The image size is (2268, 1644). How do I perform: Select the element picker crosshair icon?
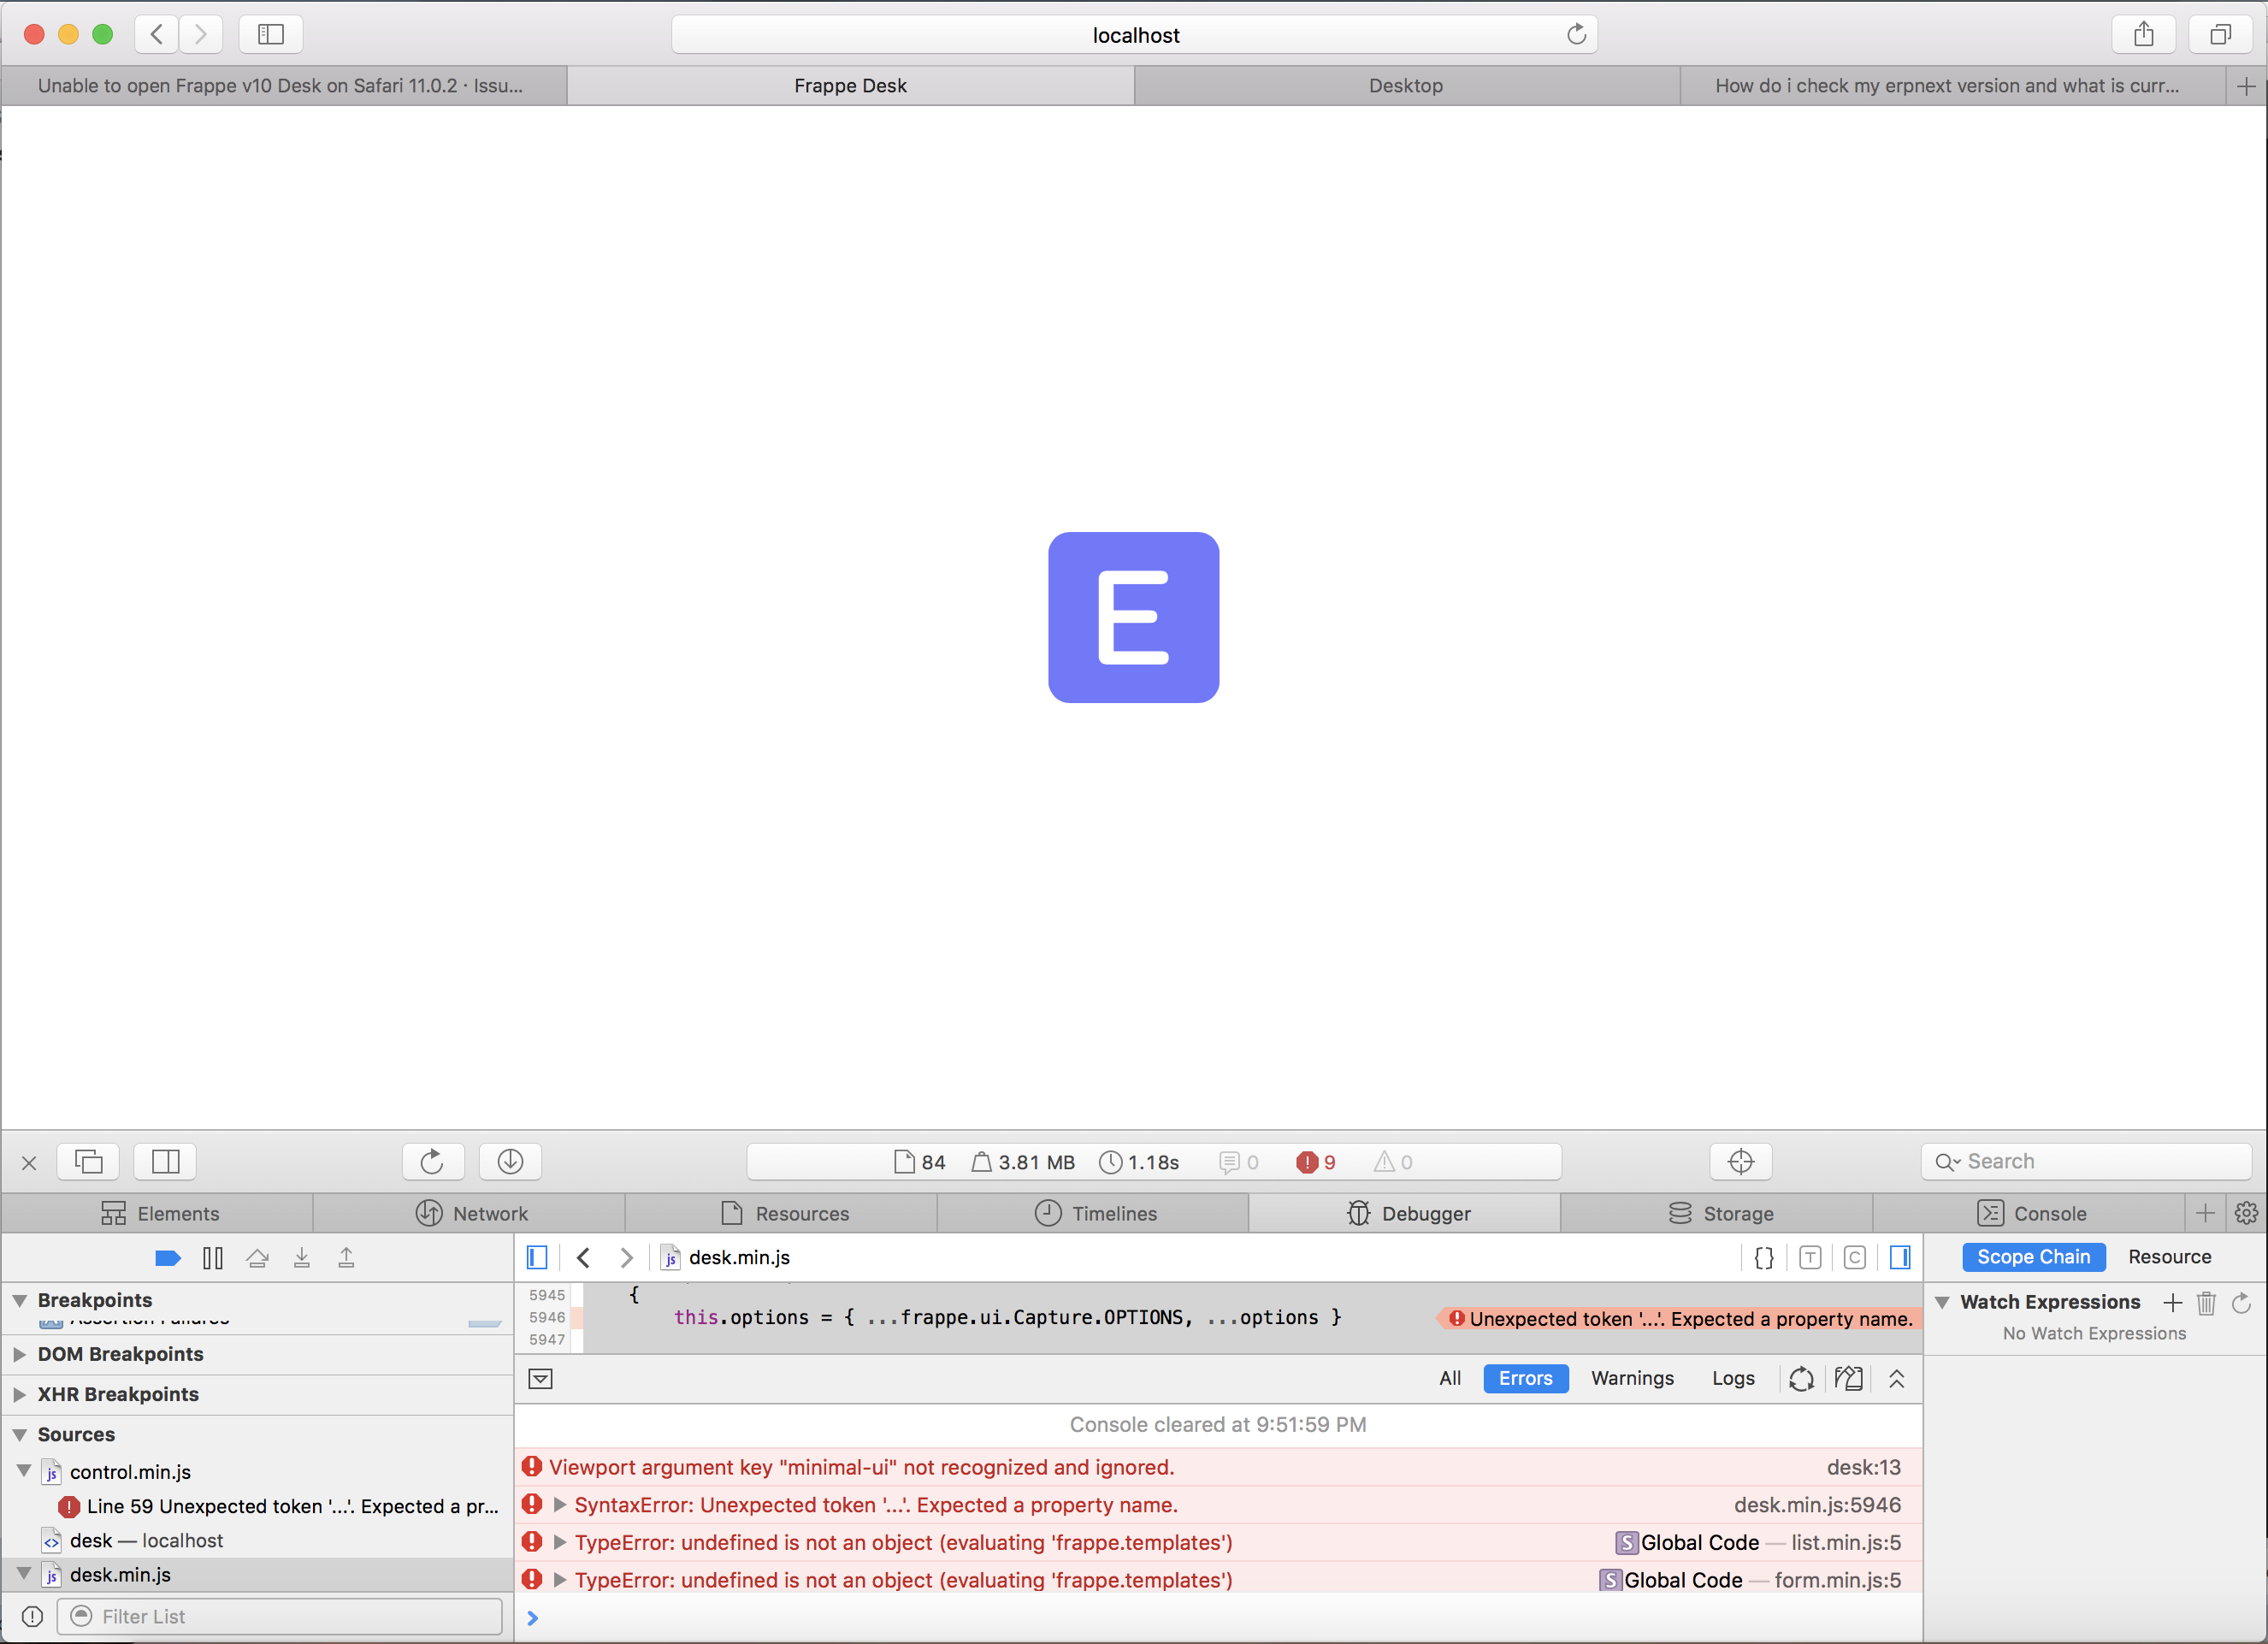tap(1740, 1161)
